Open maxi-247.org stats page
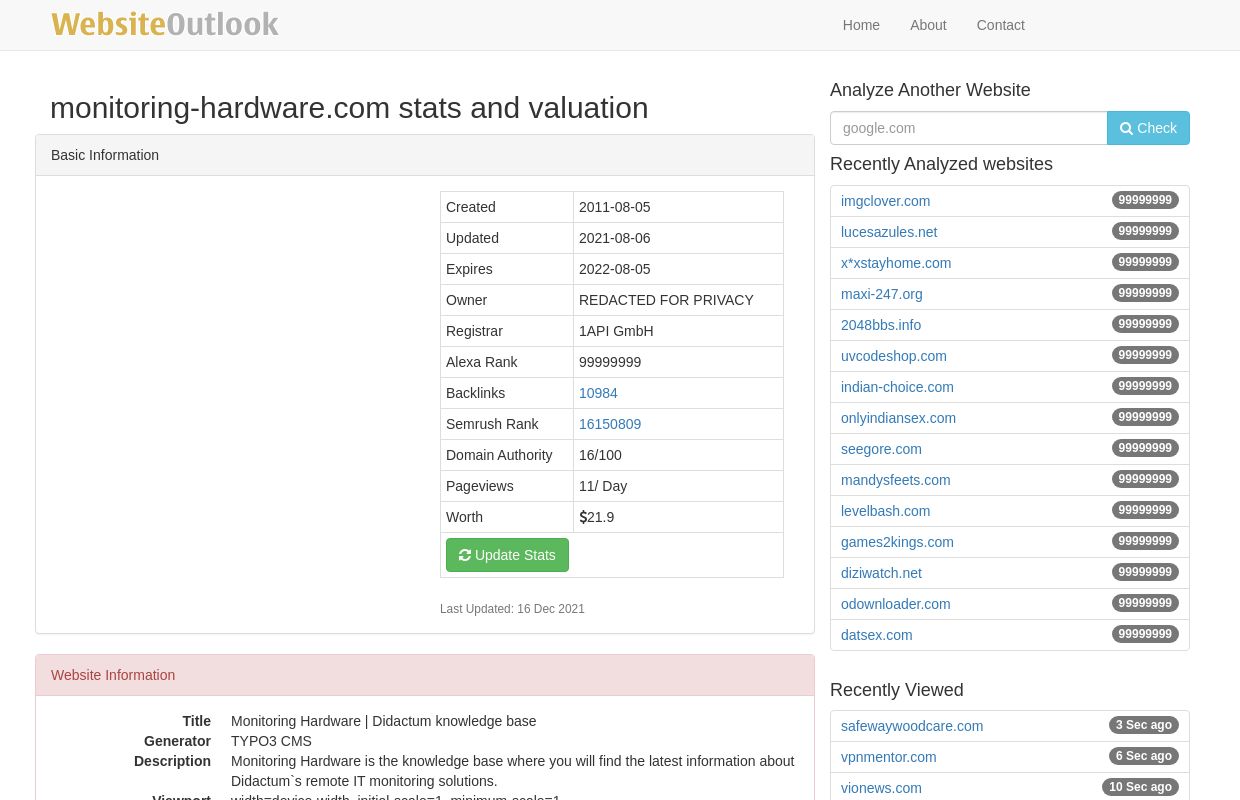 881,294
